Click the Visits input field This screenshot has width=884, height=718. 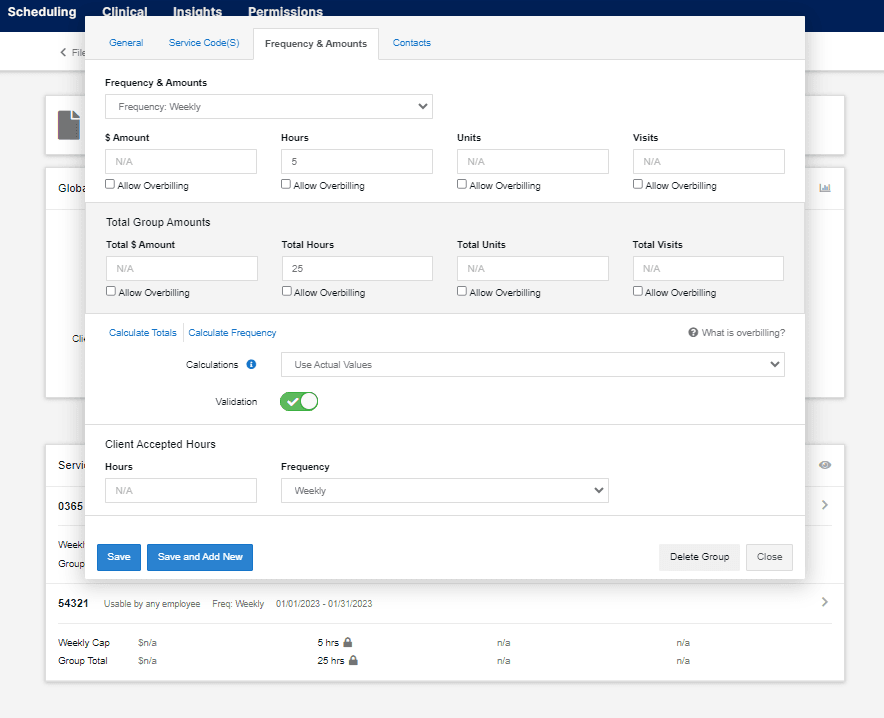(x=709, y=161)
